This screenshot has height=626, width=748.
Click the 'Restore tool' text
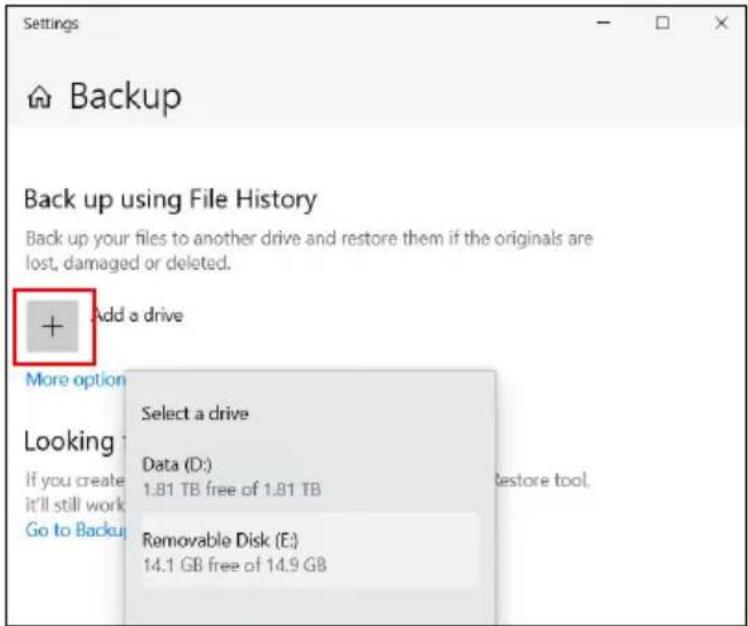tap(541, 480)
